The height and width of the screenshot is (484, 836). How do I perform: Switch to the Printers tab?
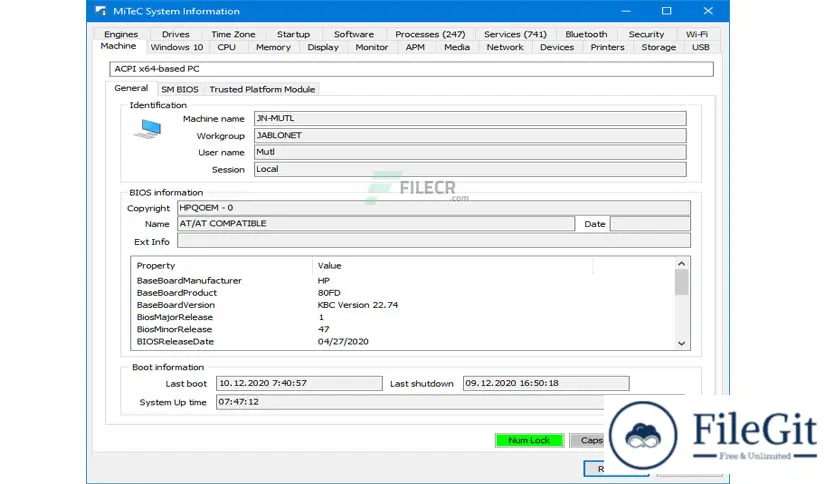(x=607, y=47)
